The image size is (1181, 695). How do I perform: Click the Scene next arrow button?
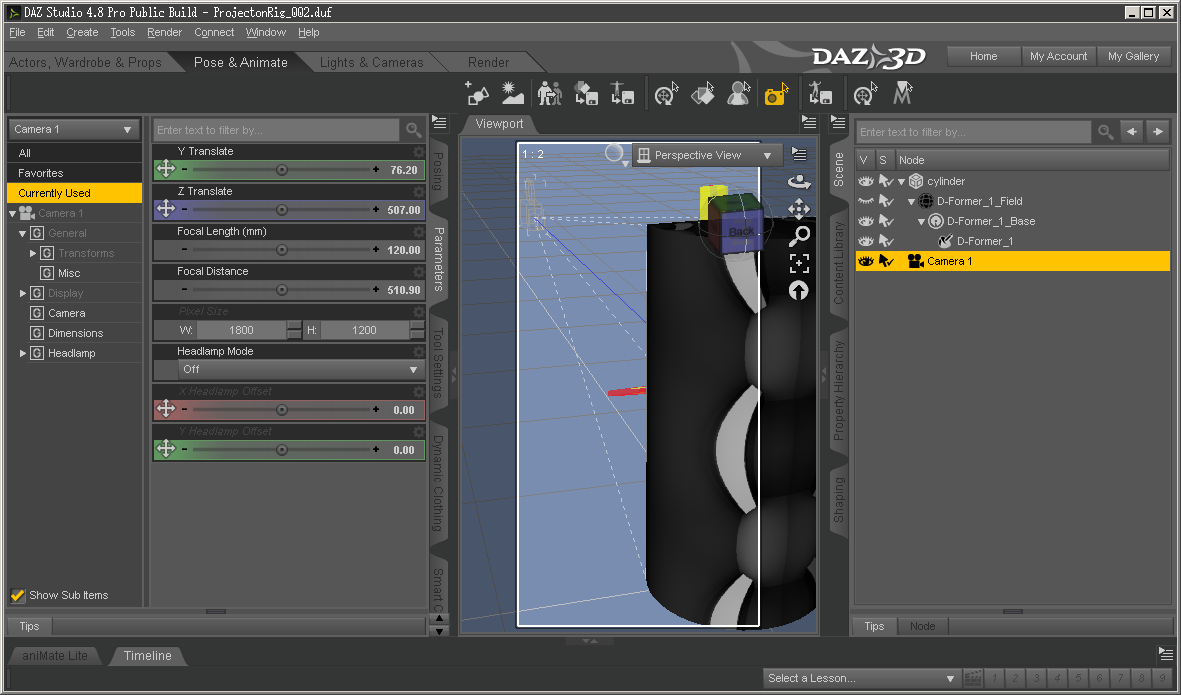[x=1158, y=132]
